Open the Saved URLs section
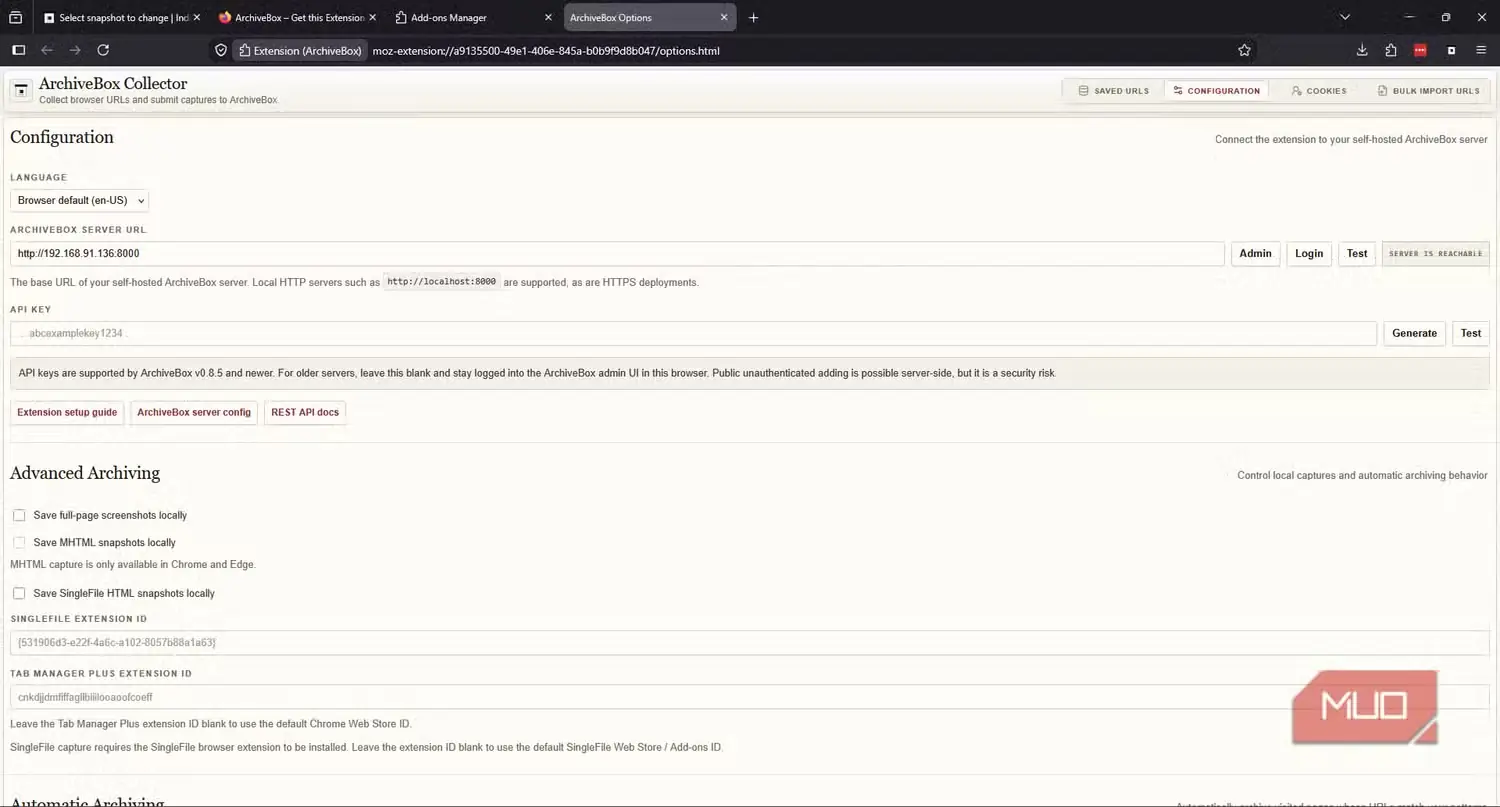The image size is (1500, 807). pyautogui.click(x=1113, y=91)
